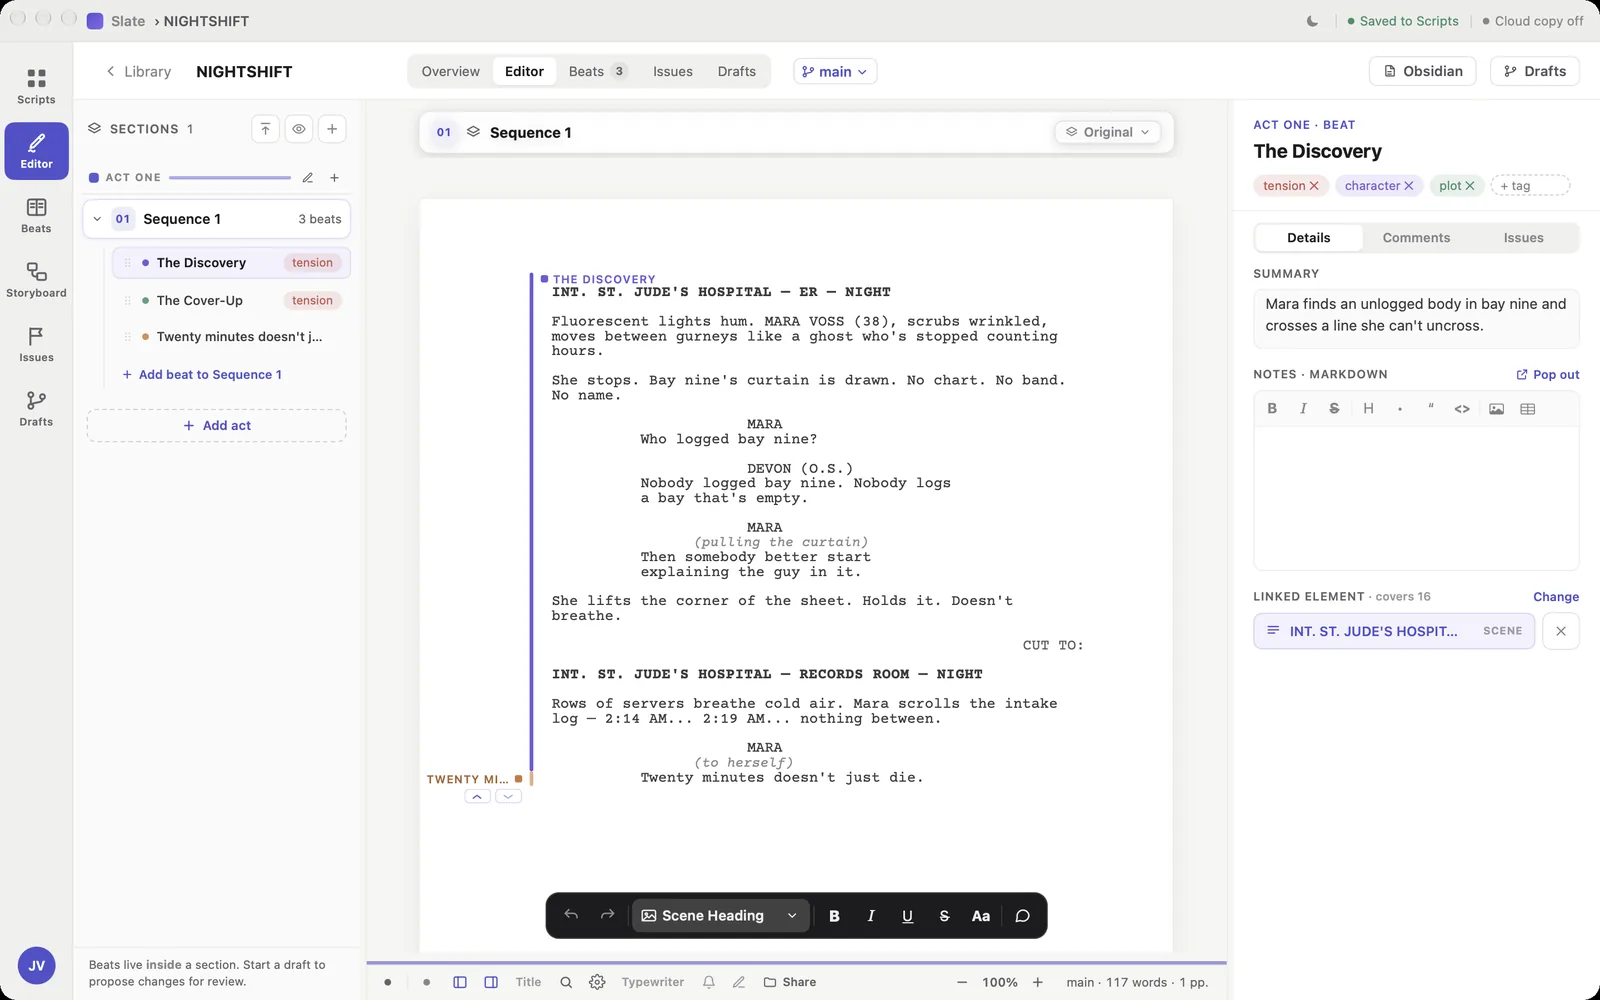1600x1000 pixels.
Task: Click Add beat to Sequence 1
Action: click(202, 374)
